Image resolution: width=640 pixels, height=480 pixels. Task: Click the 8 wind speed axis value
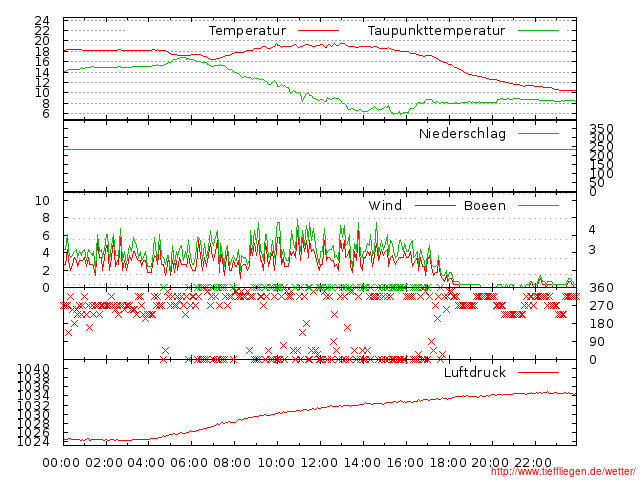(46, 218)
